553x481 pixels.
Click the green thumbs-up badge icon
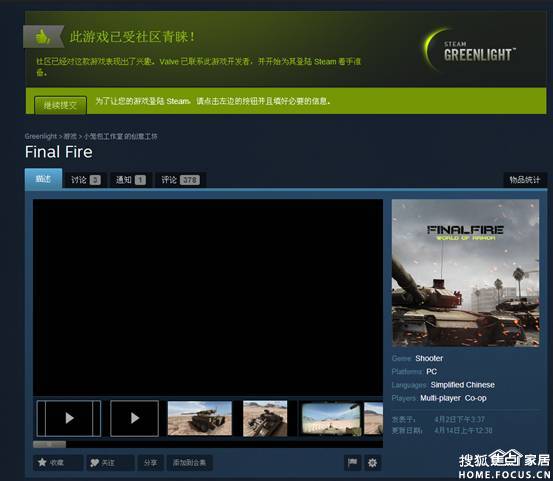[x=43, y=36]
